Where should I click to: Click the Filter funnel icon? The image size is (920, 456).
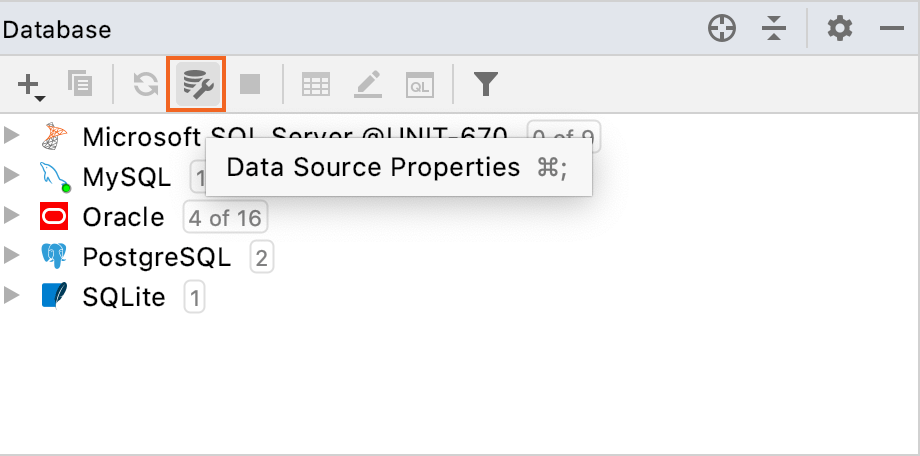486,85
